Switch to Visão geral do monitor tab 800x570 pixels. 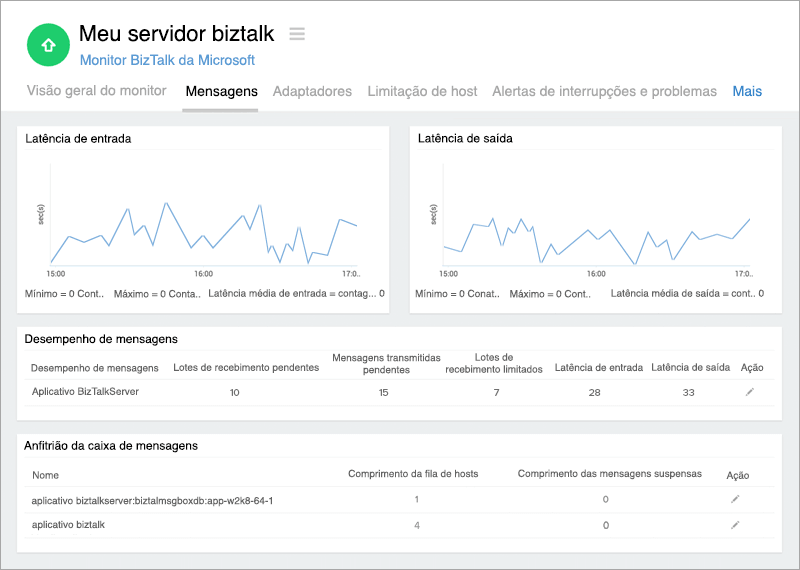click(96, 91)
